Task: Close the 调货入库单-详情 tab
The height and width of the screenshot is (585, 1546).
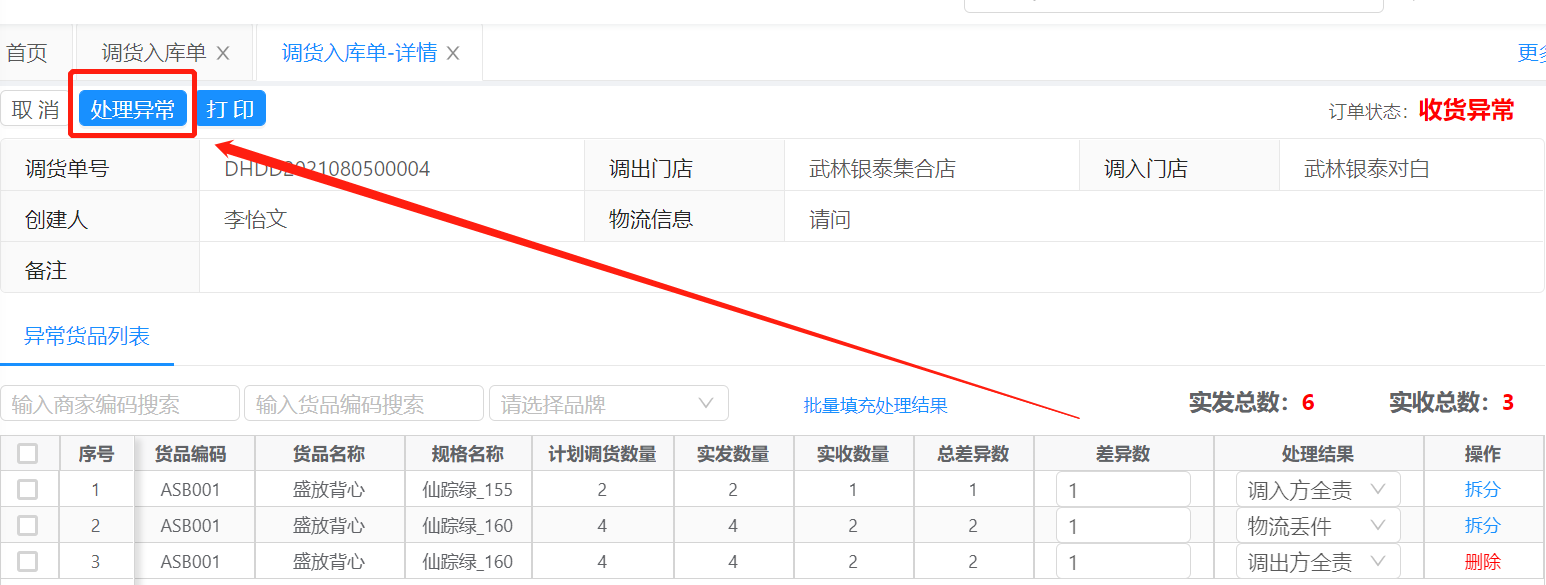Action: coord(453,54)
